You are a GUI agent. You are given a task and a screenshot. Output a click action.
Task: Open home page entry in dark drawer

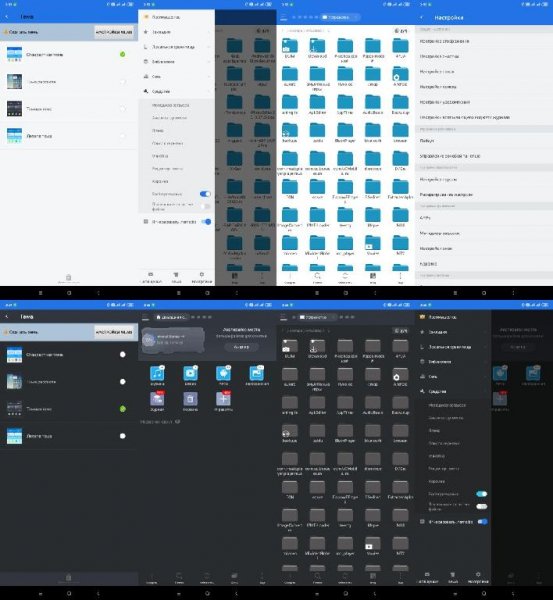(453, 317)
